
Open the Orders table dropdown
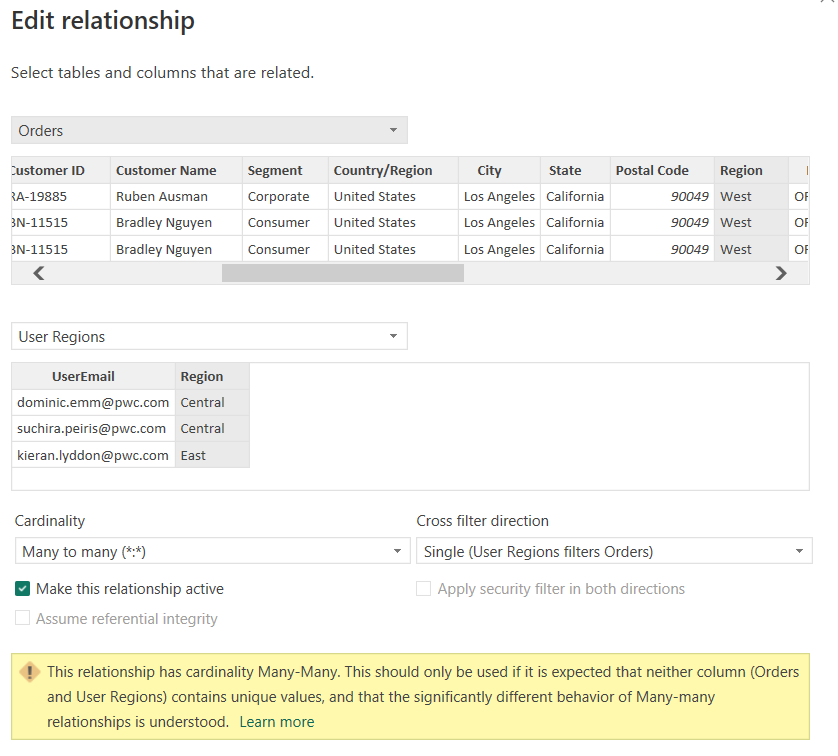click(x=209, y=131)
